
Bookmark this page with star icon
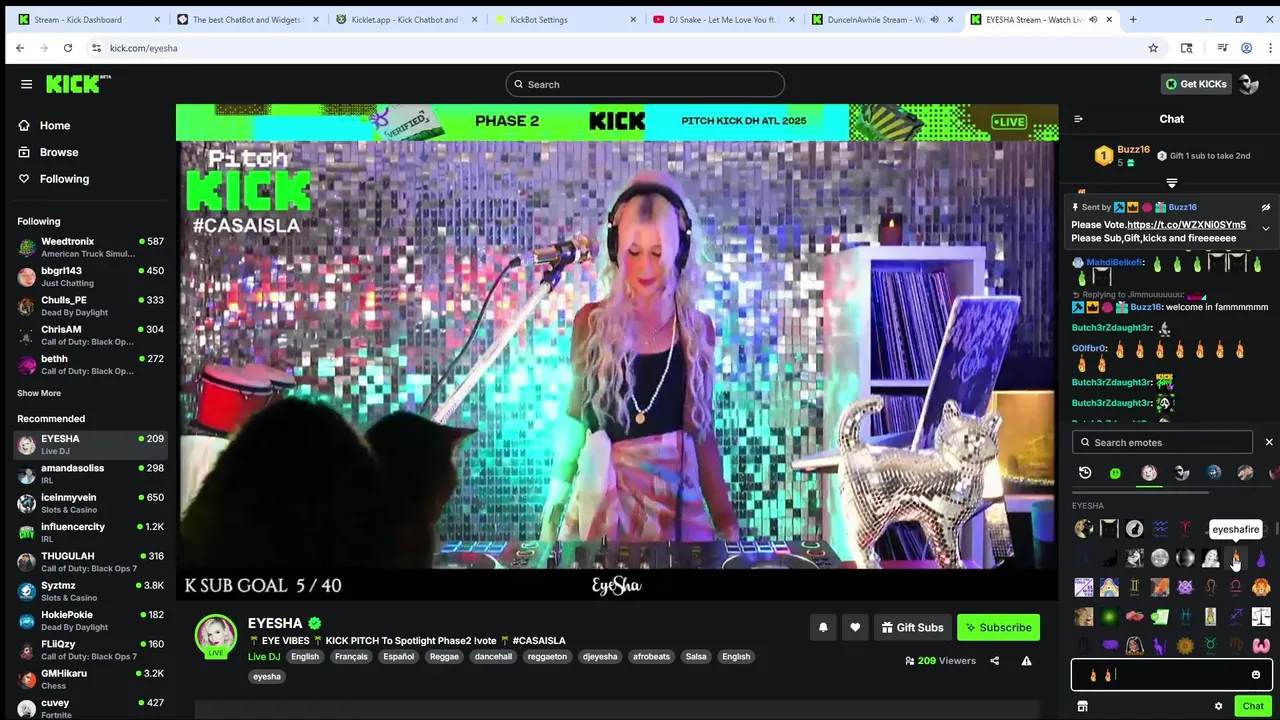pyautogui.click(x=1153, y=48)
